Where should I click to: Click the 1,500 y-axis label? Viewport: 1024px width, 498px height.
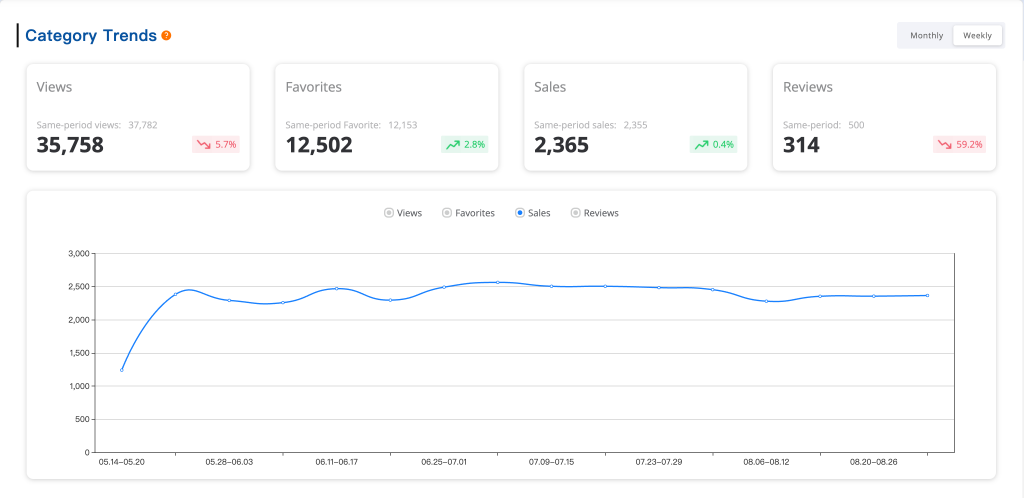[78, 353]
